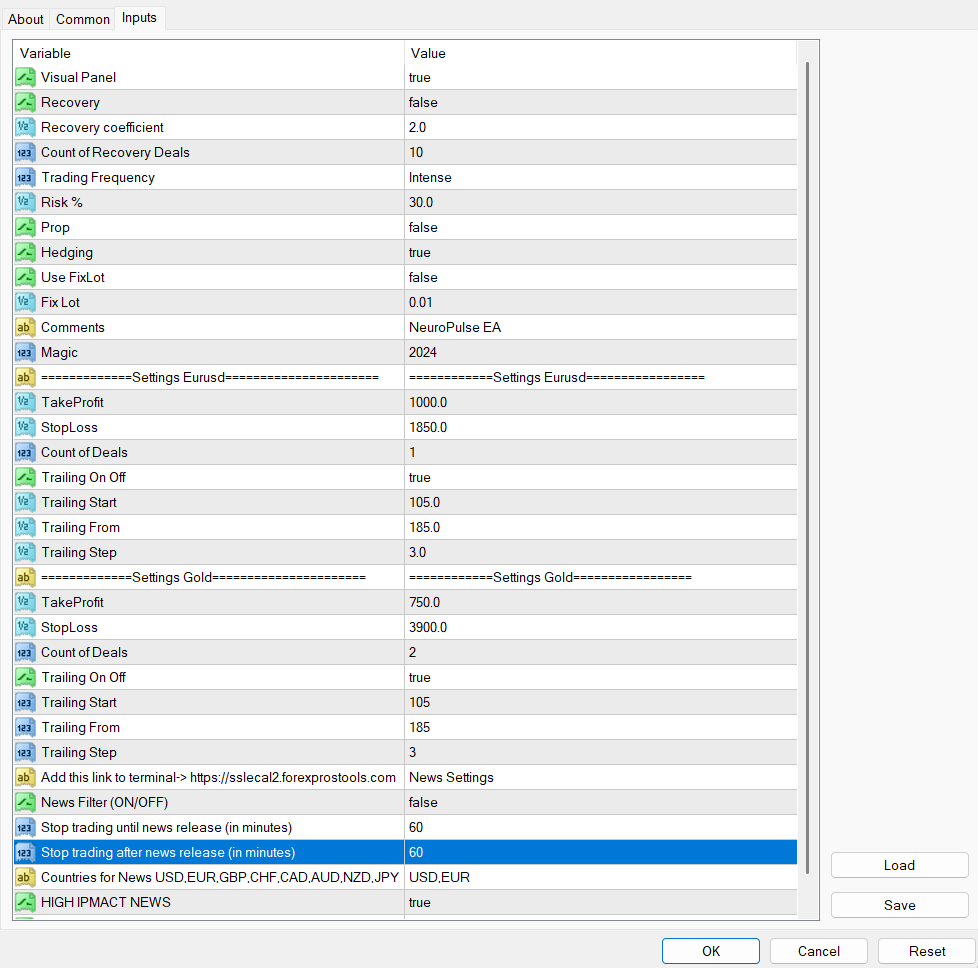Edit the Comments value NeuroPulse EA
The image size is (978, 968).
click(601, 327)
